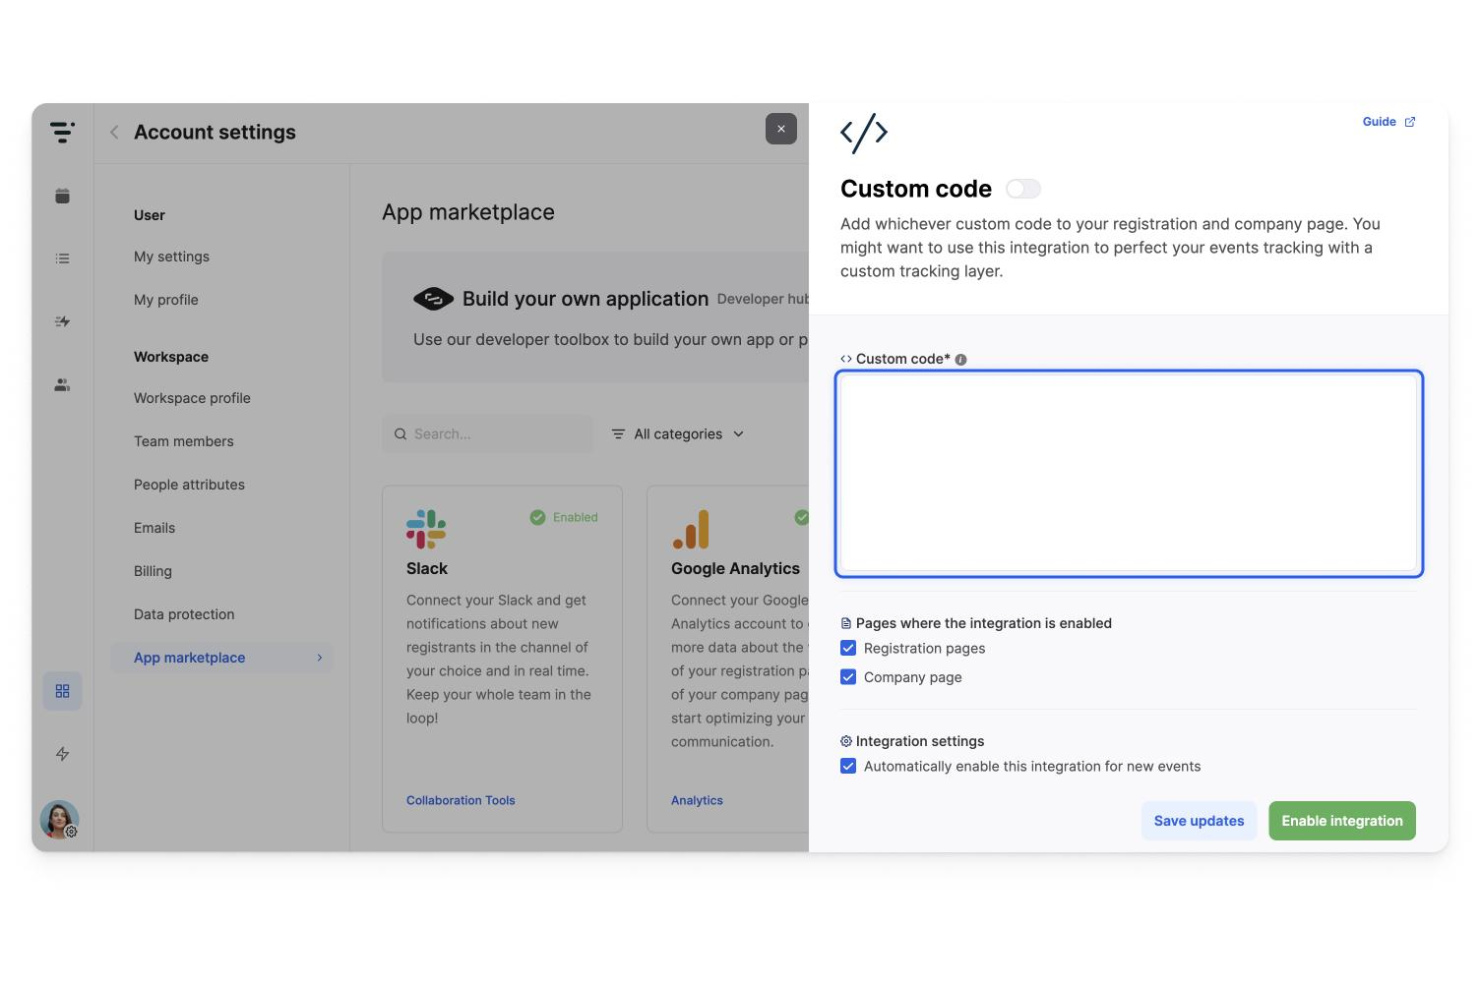Open the Guide link
This screenshot has height=987, width=1480.
pos(1380,121)
